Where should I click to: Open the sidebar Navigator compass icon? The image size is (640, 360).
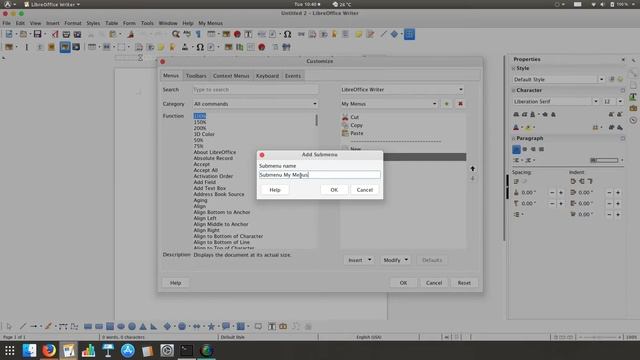[x=633, y=120]
